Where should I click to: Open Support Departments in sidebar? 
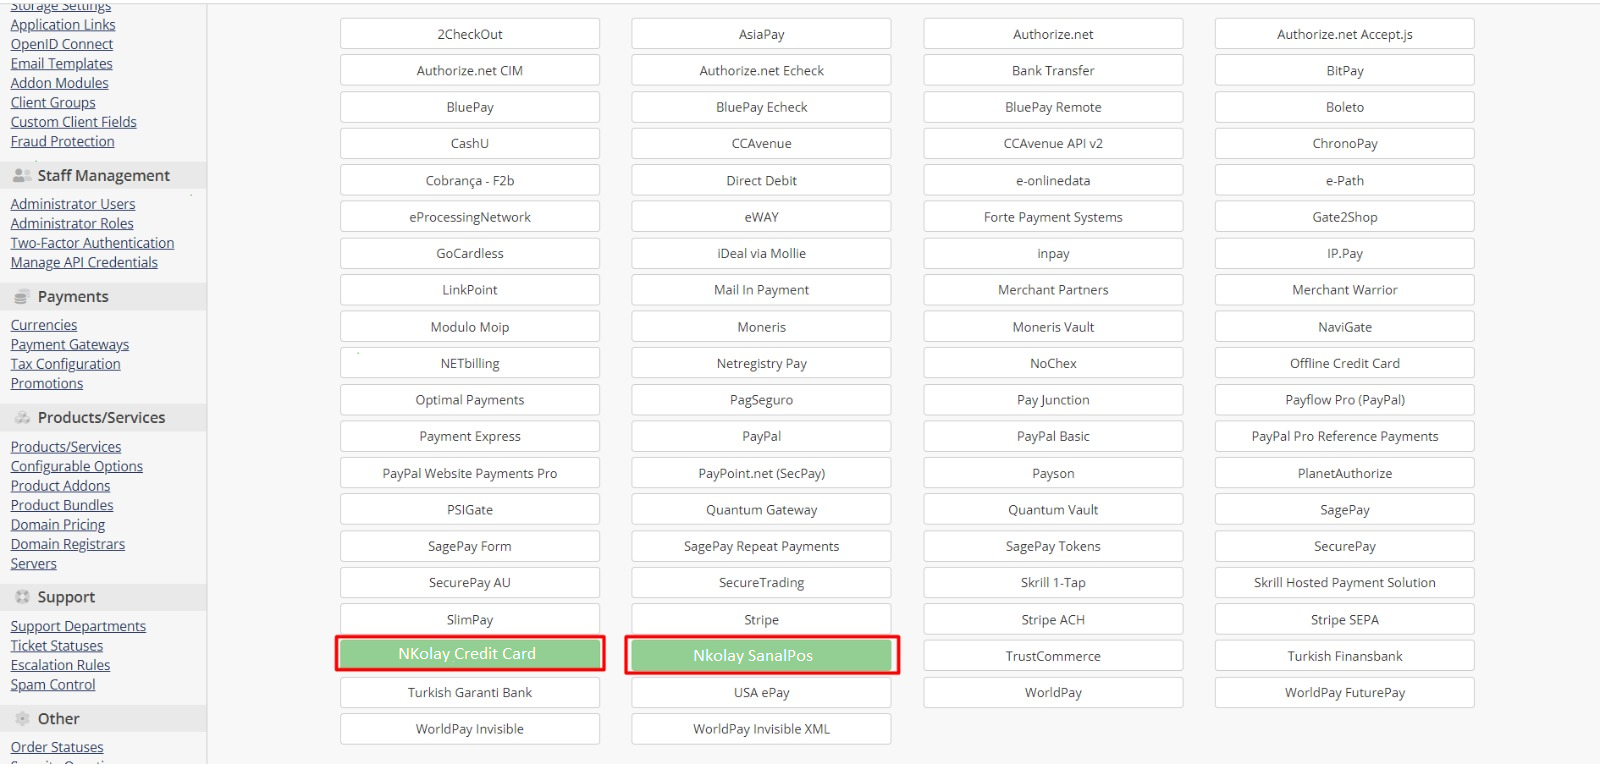point(78,627)
